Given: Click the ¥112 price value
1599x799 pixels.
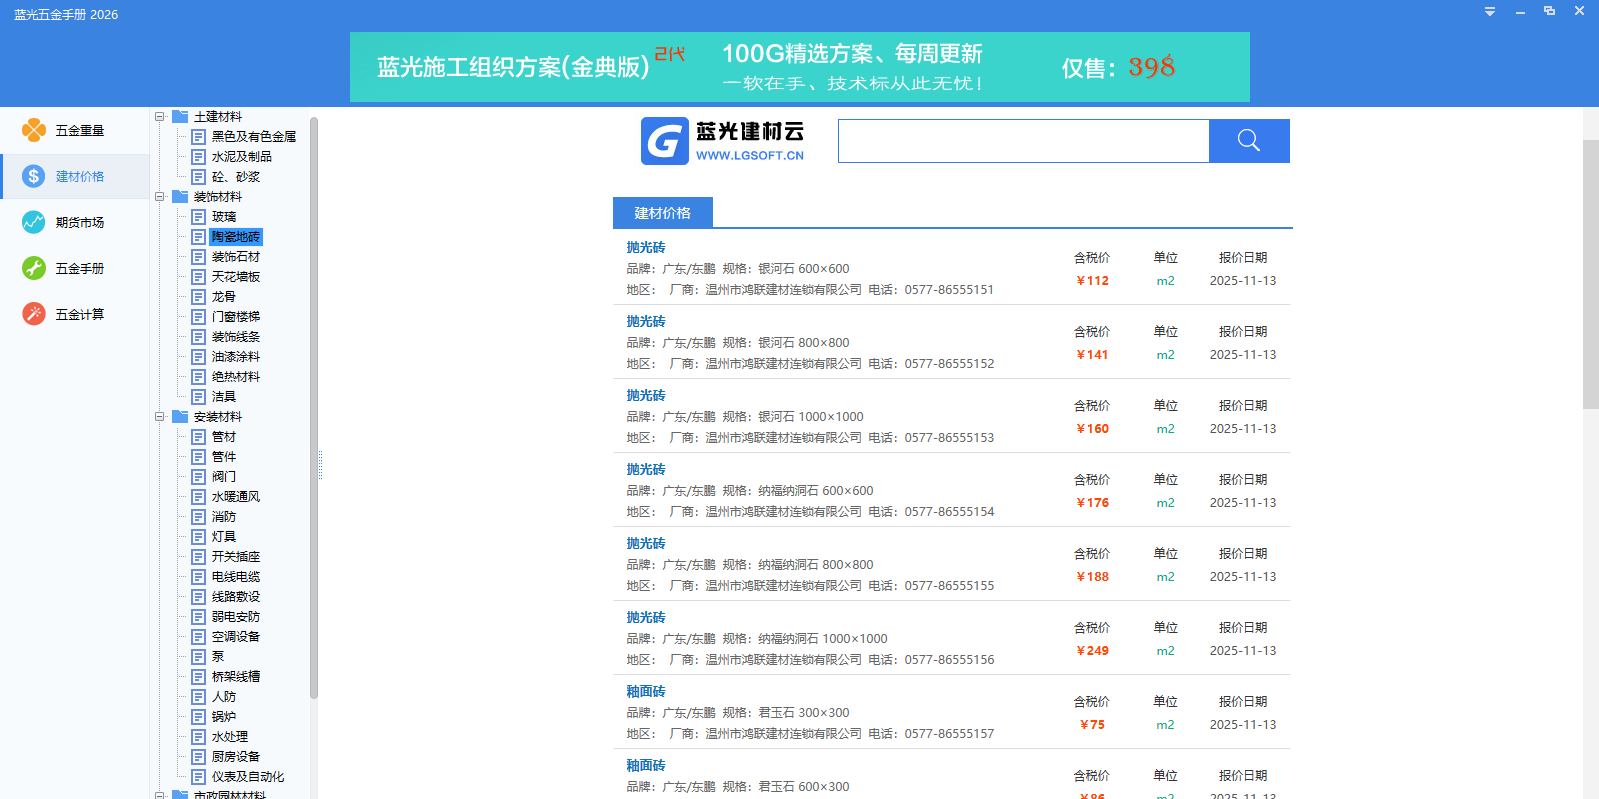Looking at the screenshot, I should tap(1092, 281).
